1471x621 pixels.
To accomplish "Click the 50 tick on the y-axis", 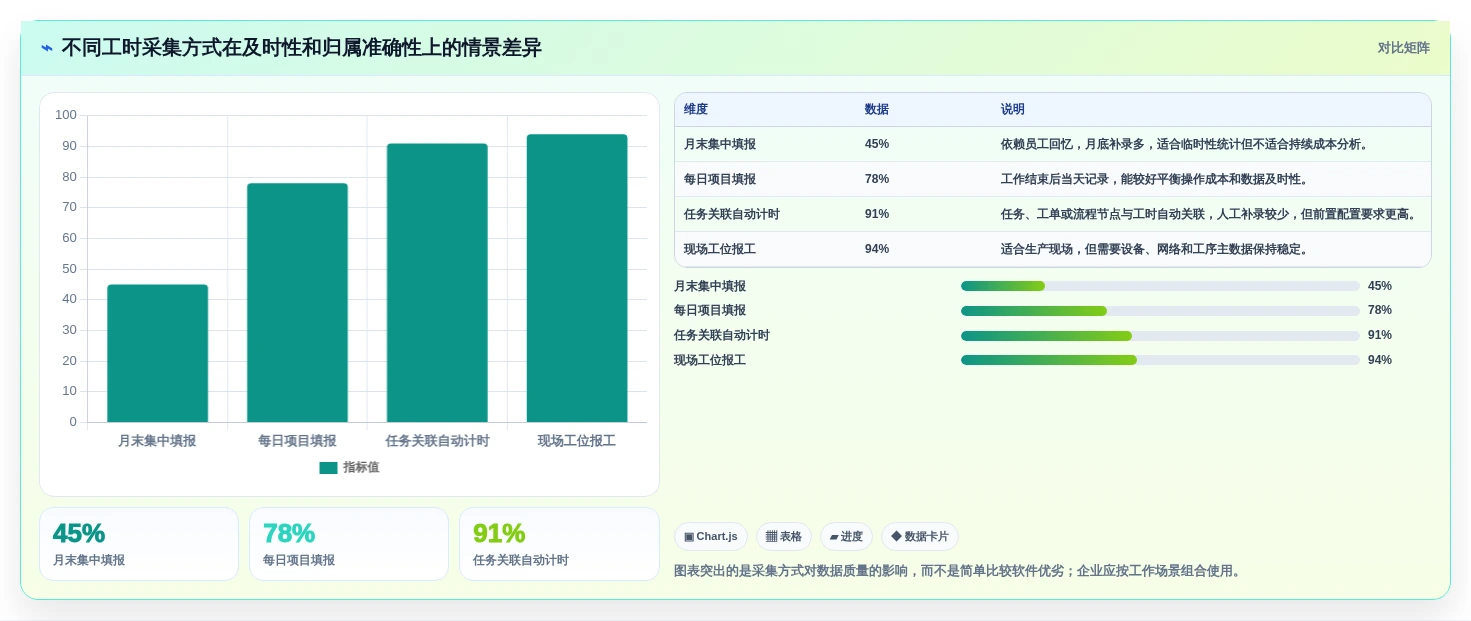I will pyautogui.click(x=70, y=269).
